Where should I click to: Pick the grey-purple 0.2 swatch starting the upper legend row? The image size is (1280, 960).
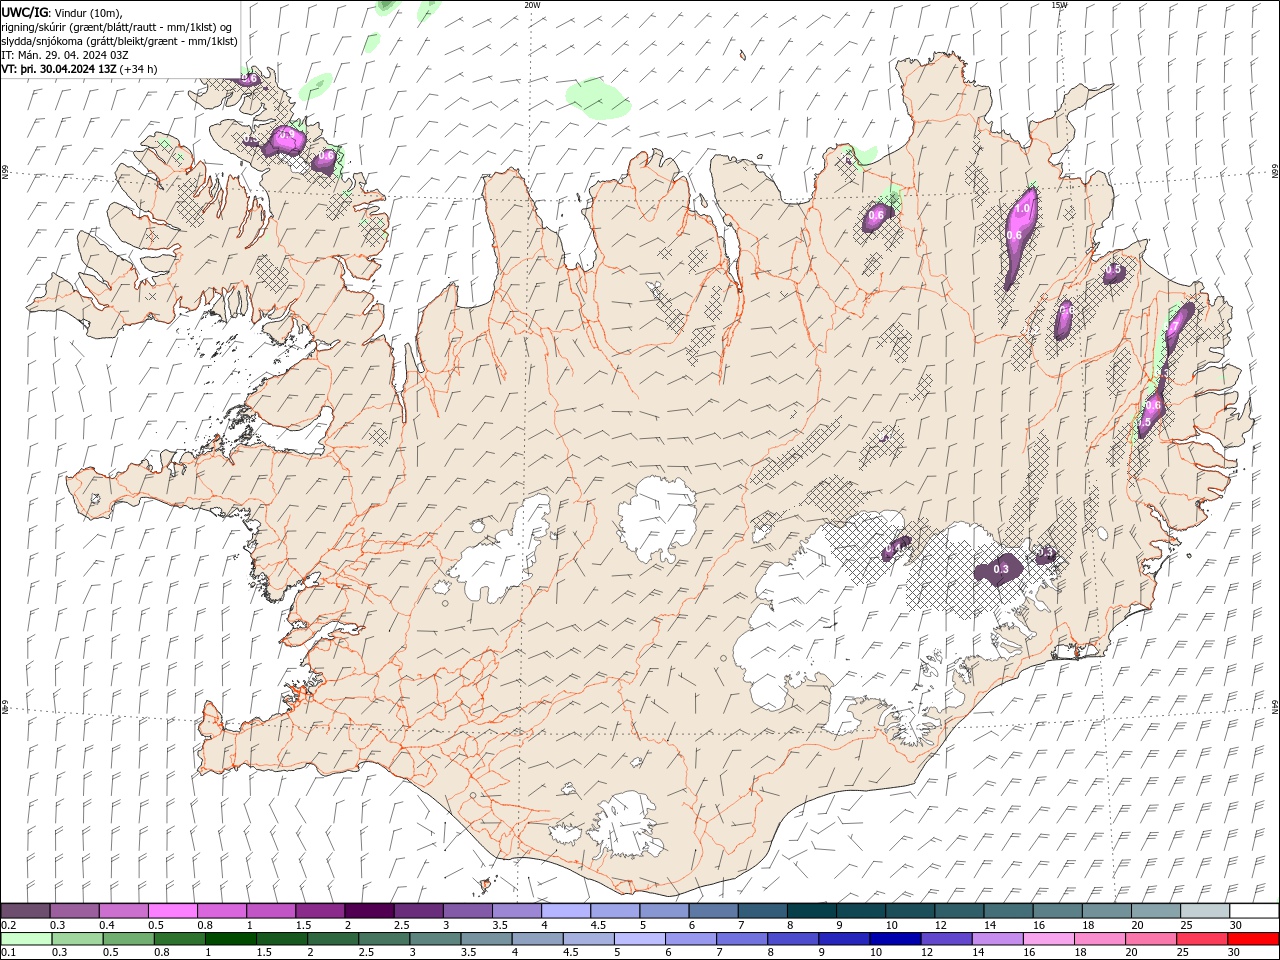25,911
